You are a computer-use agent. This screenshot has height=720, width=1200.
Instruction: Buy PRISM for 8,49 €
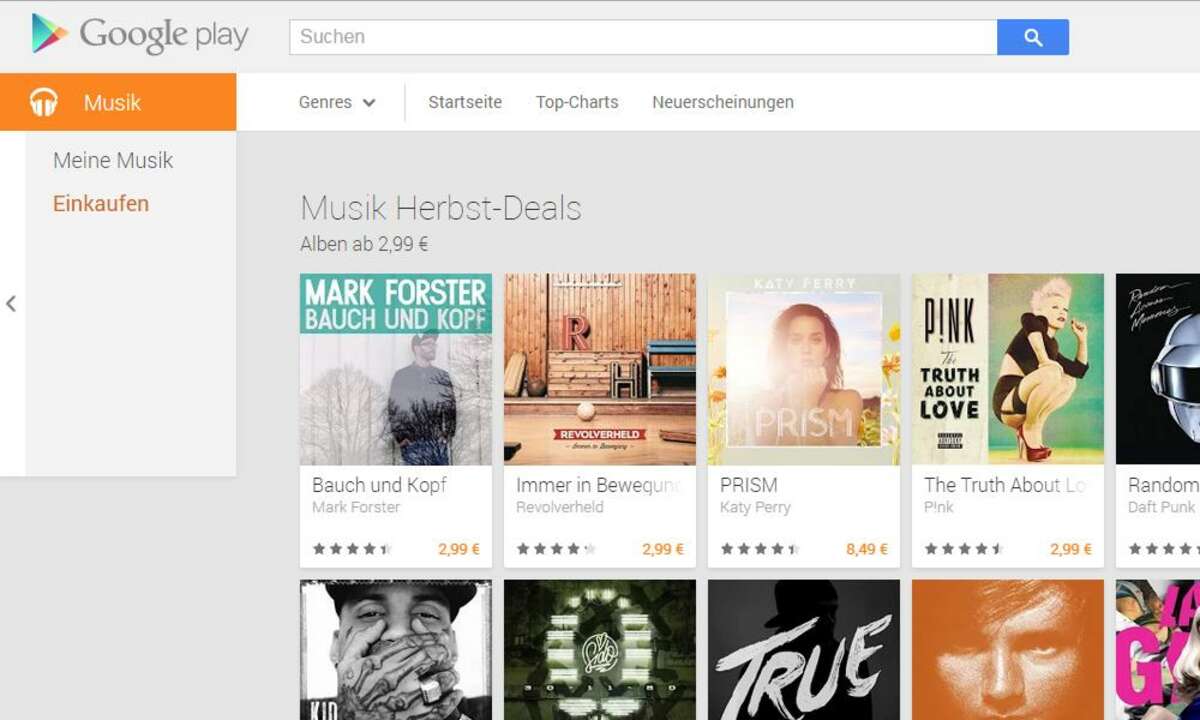point(867,549)
